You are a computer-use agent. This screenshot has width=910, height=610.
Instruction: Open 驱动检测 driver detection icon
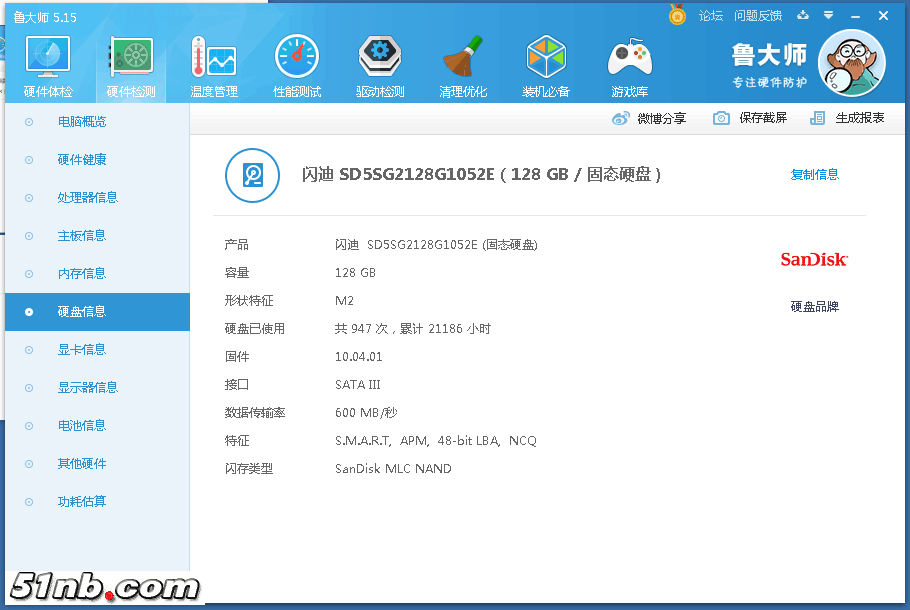pyautogui.click(x=380, y=66)
